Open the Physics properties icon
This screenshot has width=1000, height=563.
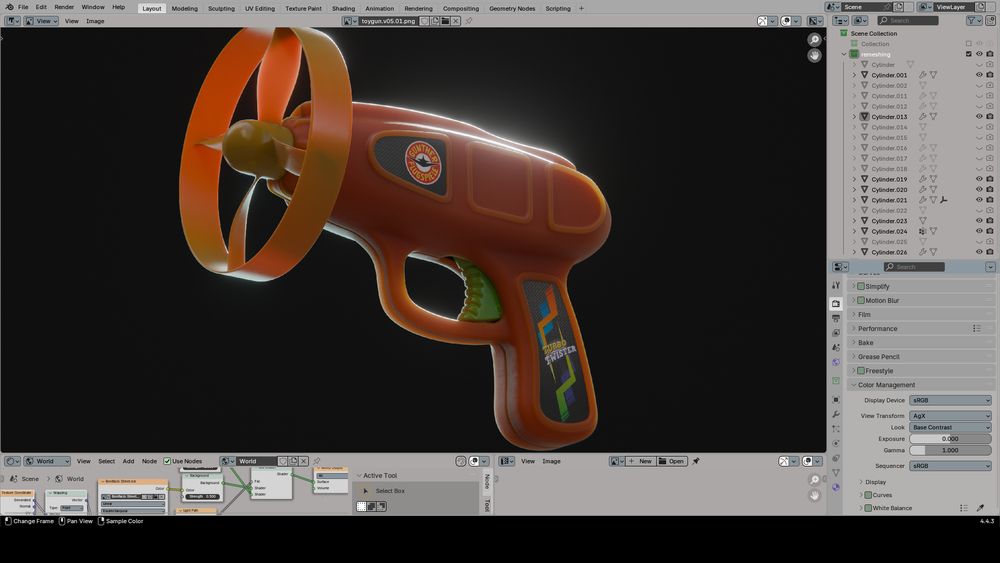click(x=836, y=443)
